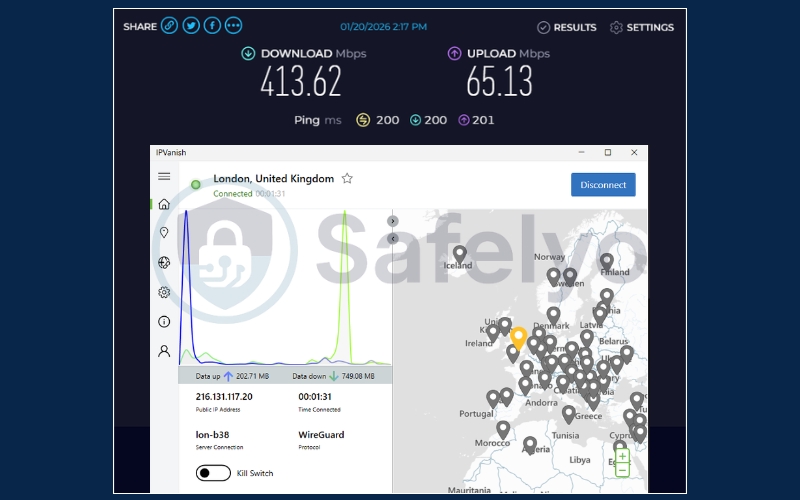Zoom in on the map
This screenshot has height=500, width=800.
point(622,457)
